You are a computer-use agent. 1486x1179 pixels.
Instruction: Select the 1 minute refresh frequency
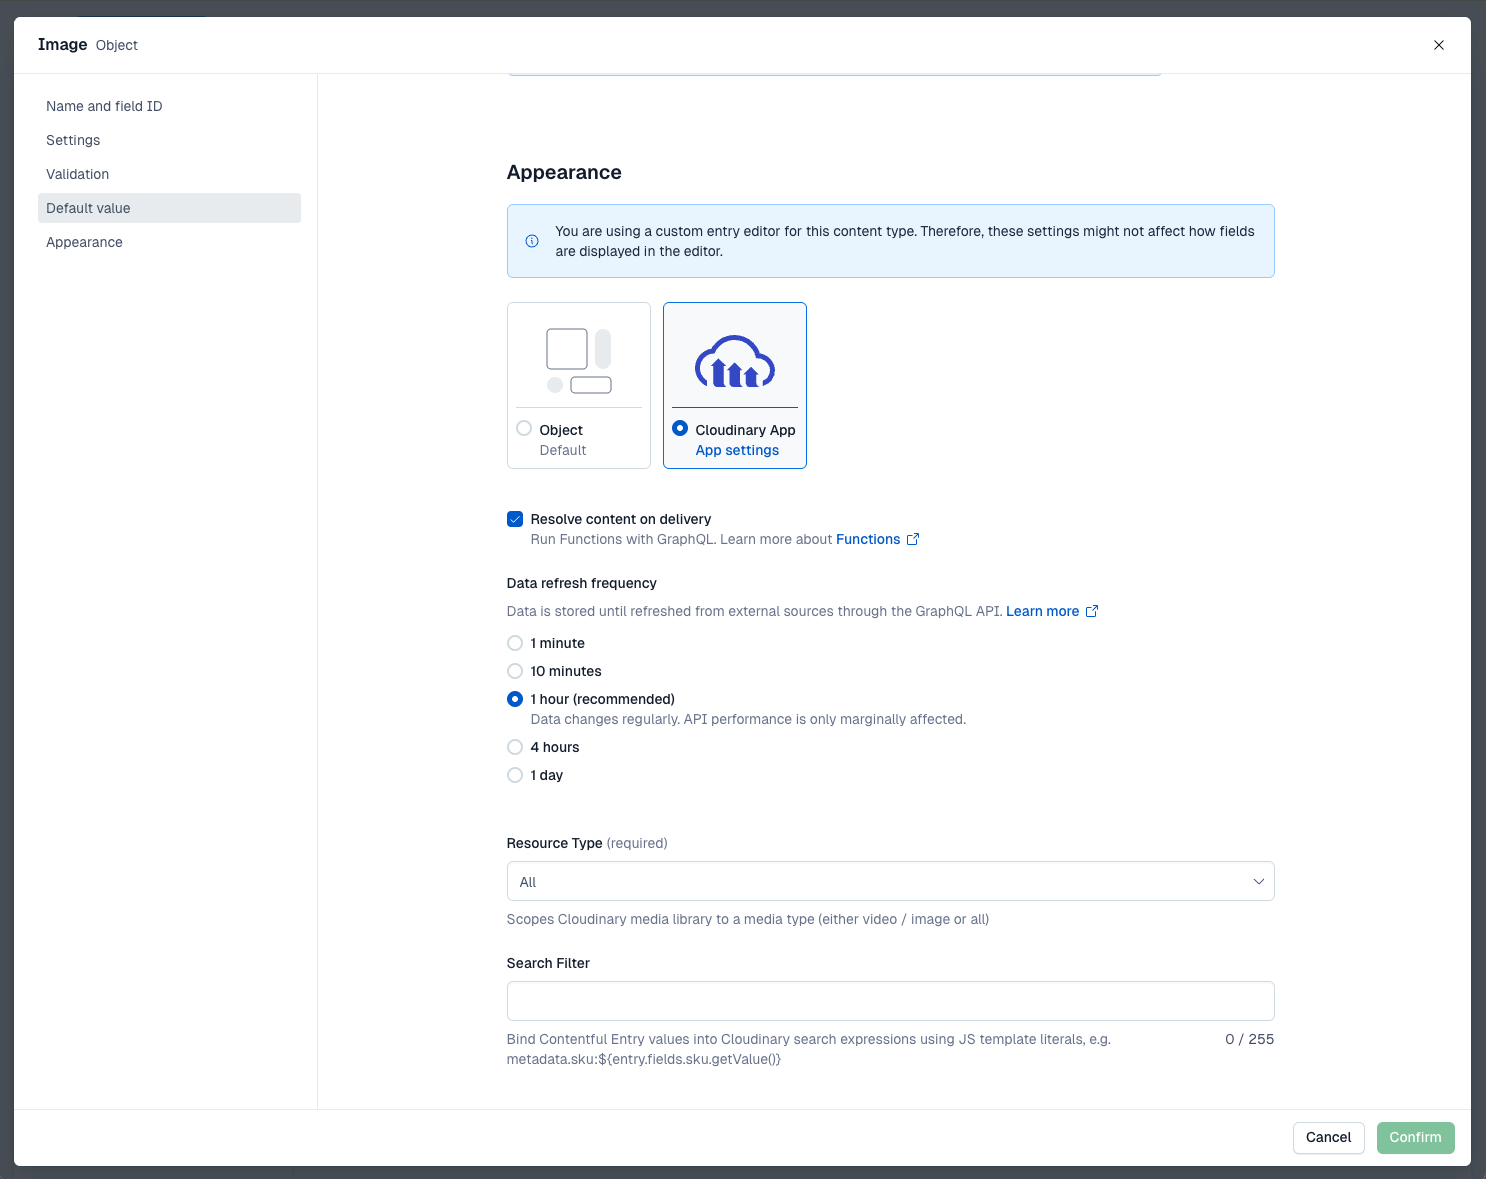tap(515, 643)
